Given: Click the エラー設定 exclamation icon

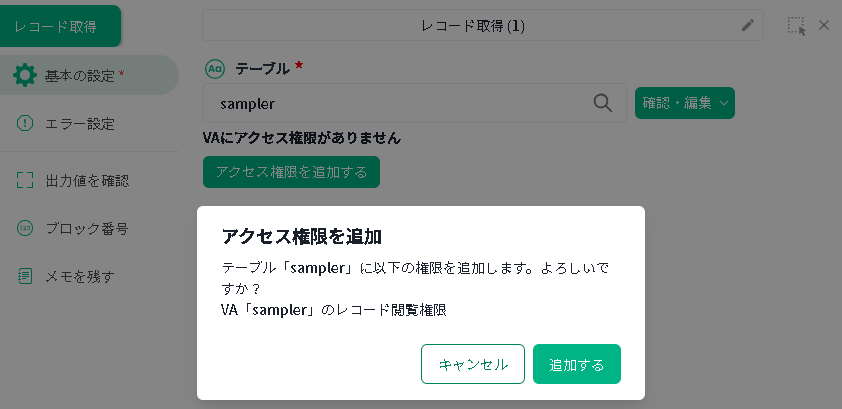Looking at the screenshot, I should click(x=25, y=124).
